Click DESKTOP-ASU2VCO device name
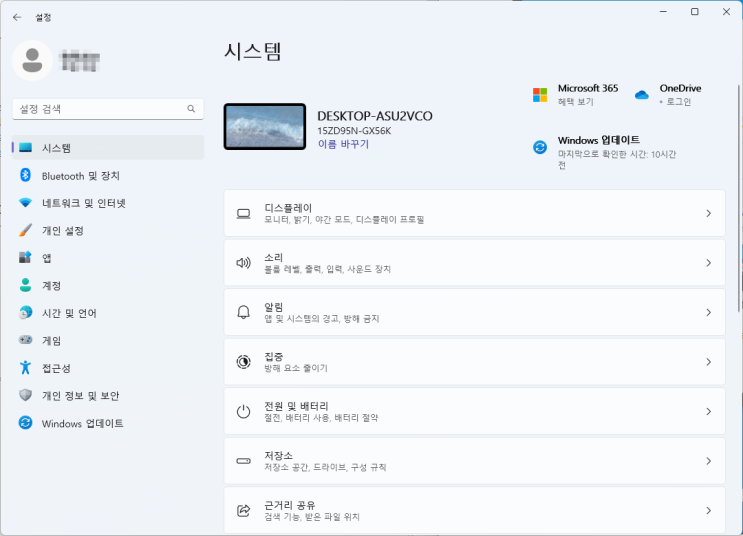The height and width of the screenshot is (536, 743). click(375, 116)
